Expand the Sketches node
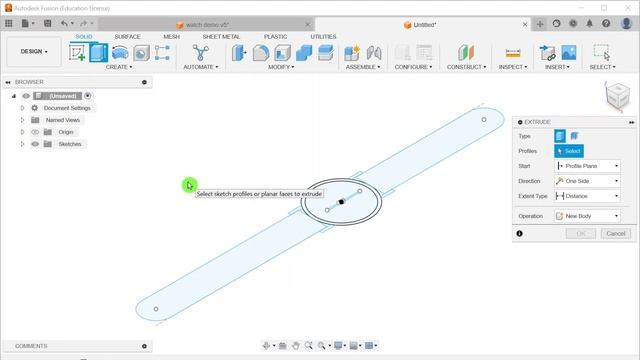This screenshot has width=640, height=360. pyautogui.click(x=22, y=144)
